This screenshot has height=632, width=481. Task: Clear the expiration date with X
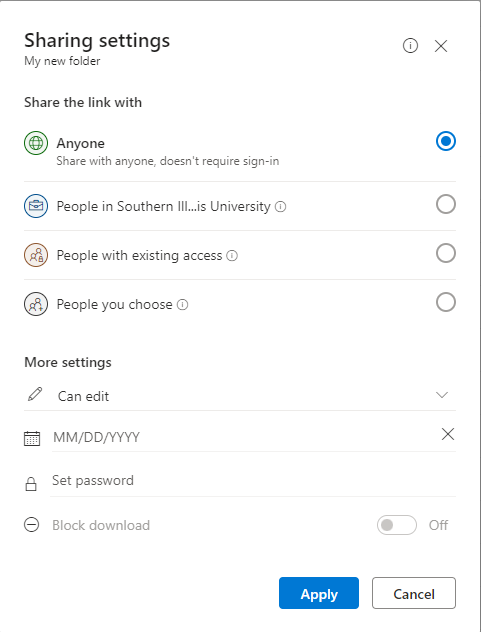[x=448, y=434]
